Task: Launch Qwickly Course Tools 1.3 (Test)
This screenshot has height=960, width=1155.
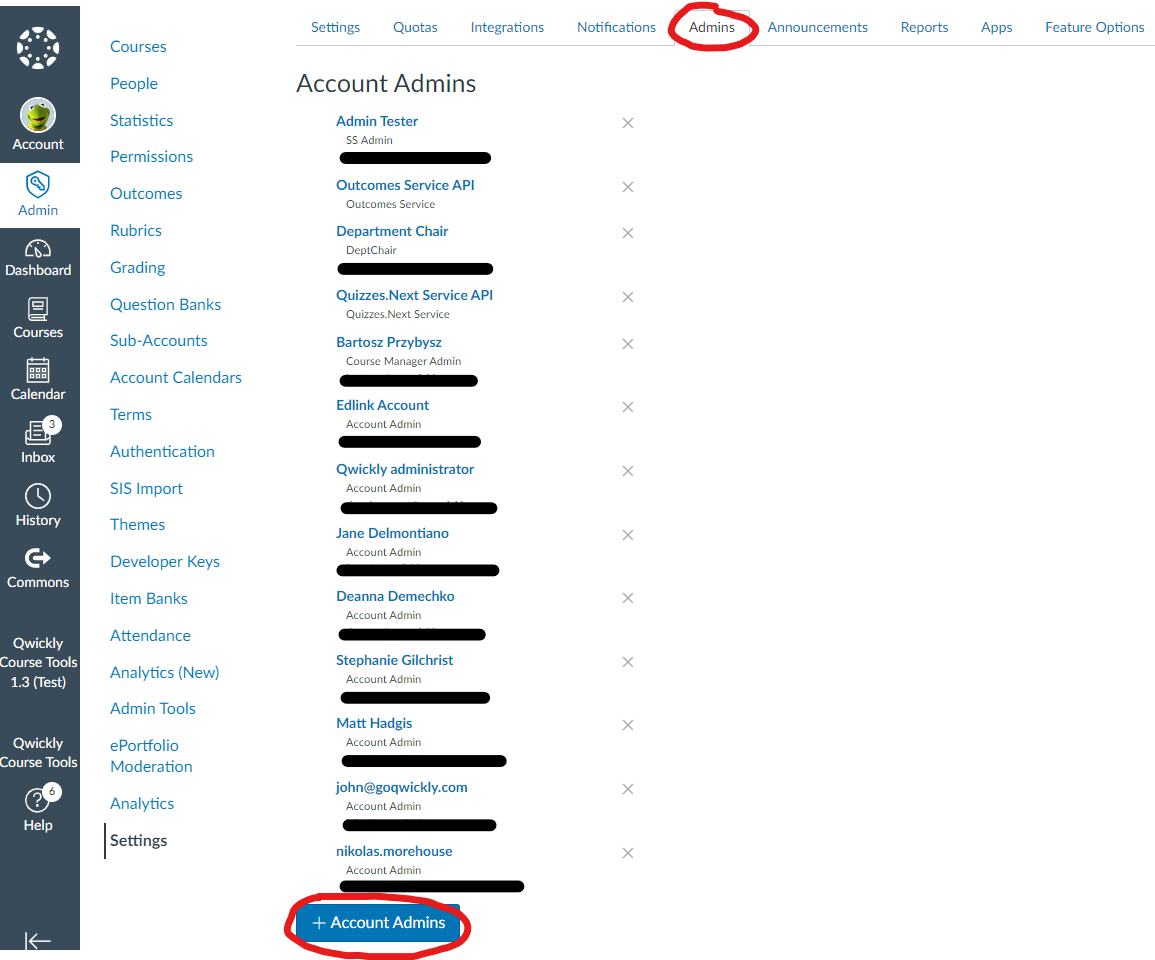Action: [x=38, y=662]
